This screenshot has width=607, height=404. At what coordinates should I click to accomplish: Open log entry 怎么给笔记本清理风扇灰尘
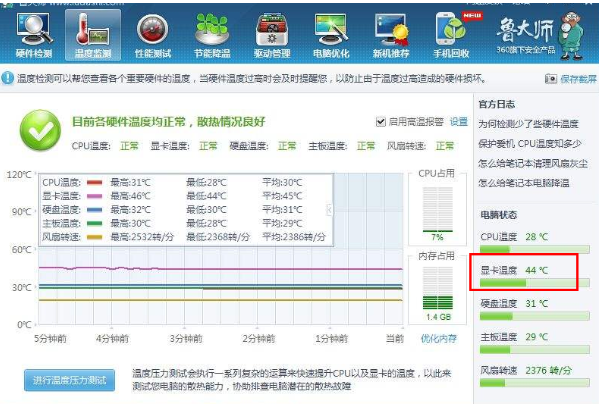[533, 163]
